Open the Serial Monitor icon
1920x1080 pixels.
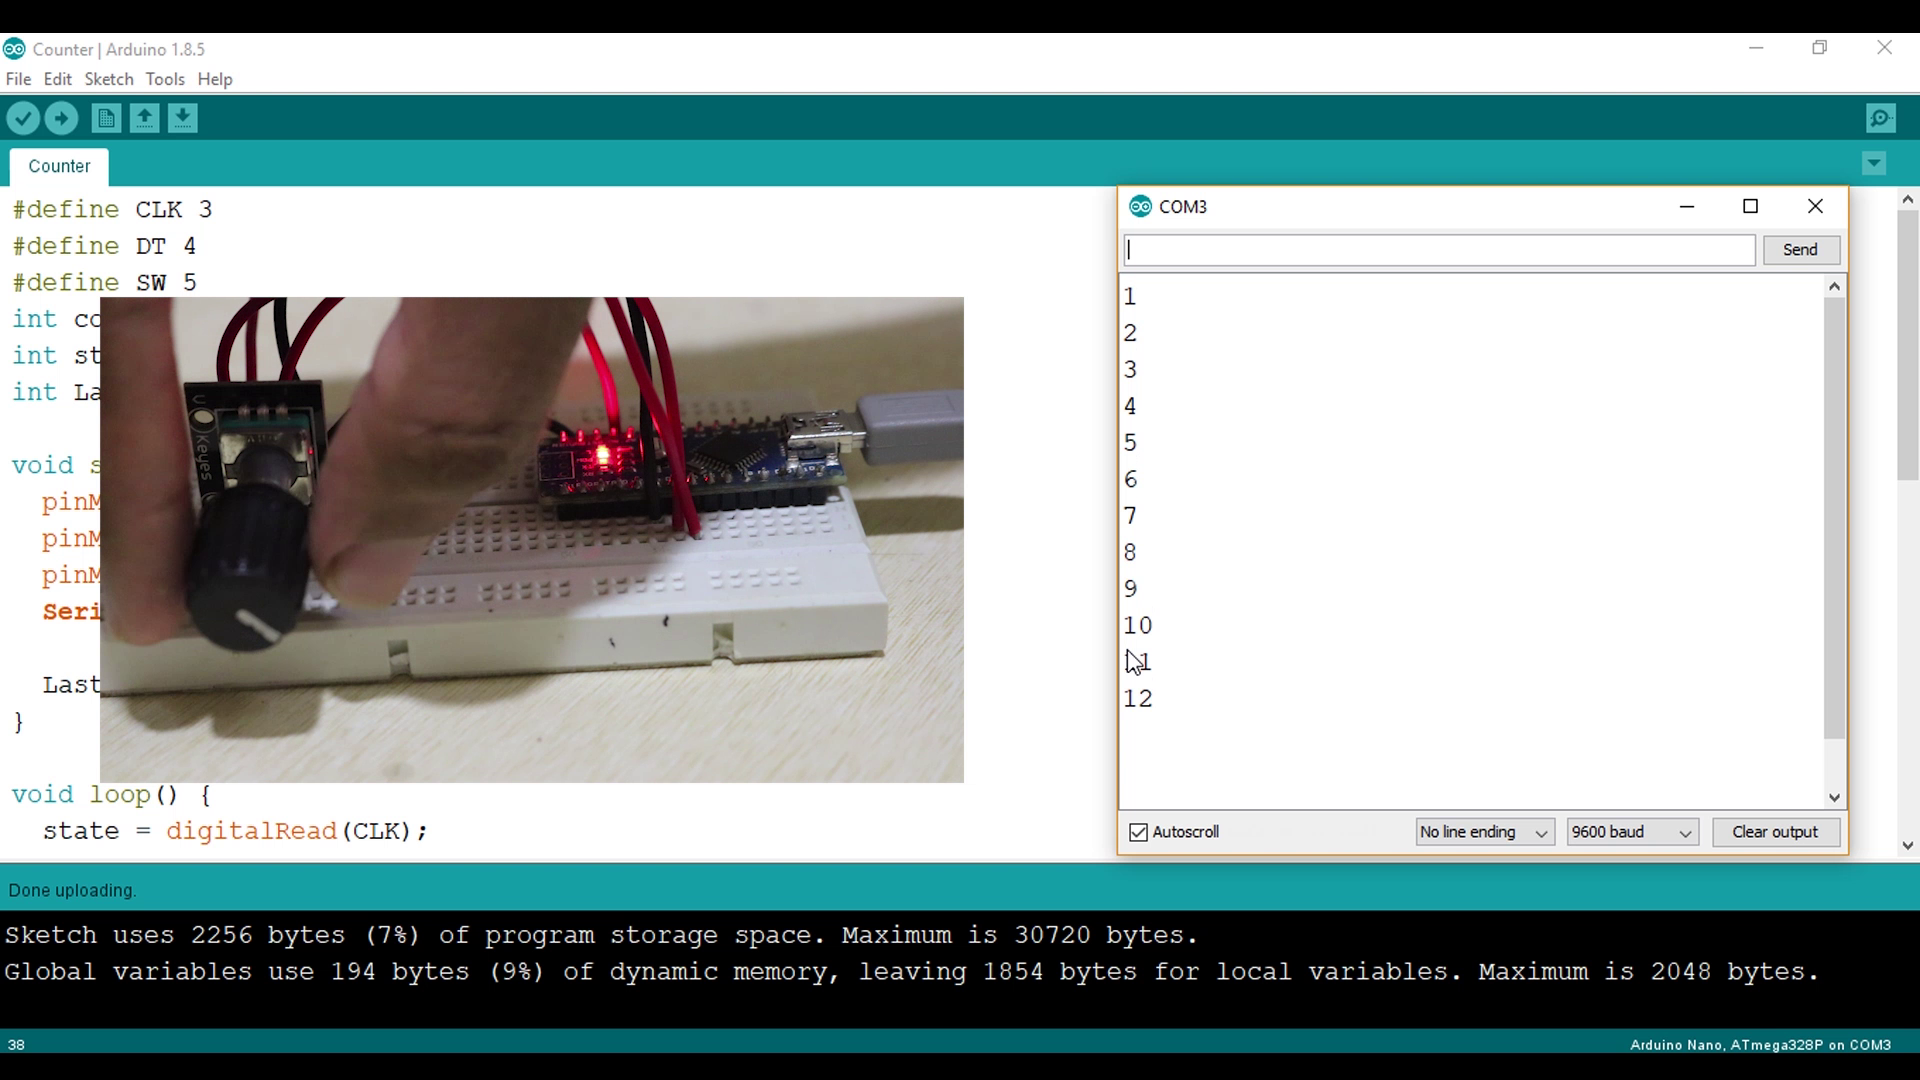[1881, 118]
